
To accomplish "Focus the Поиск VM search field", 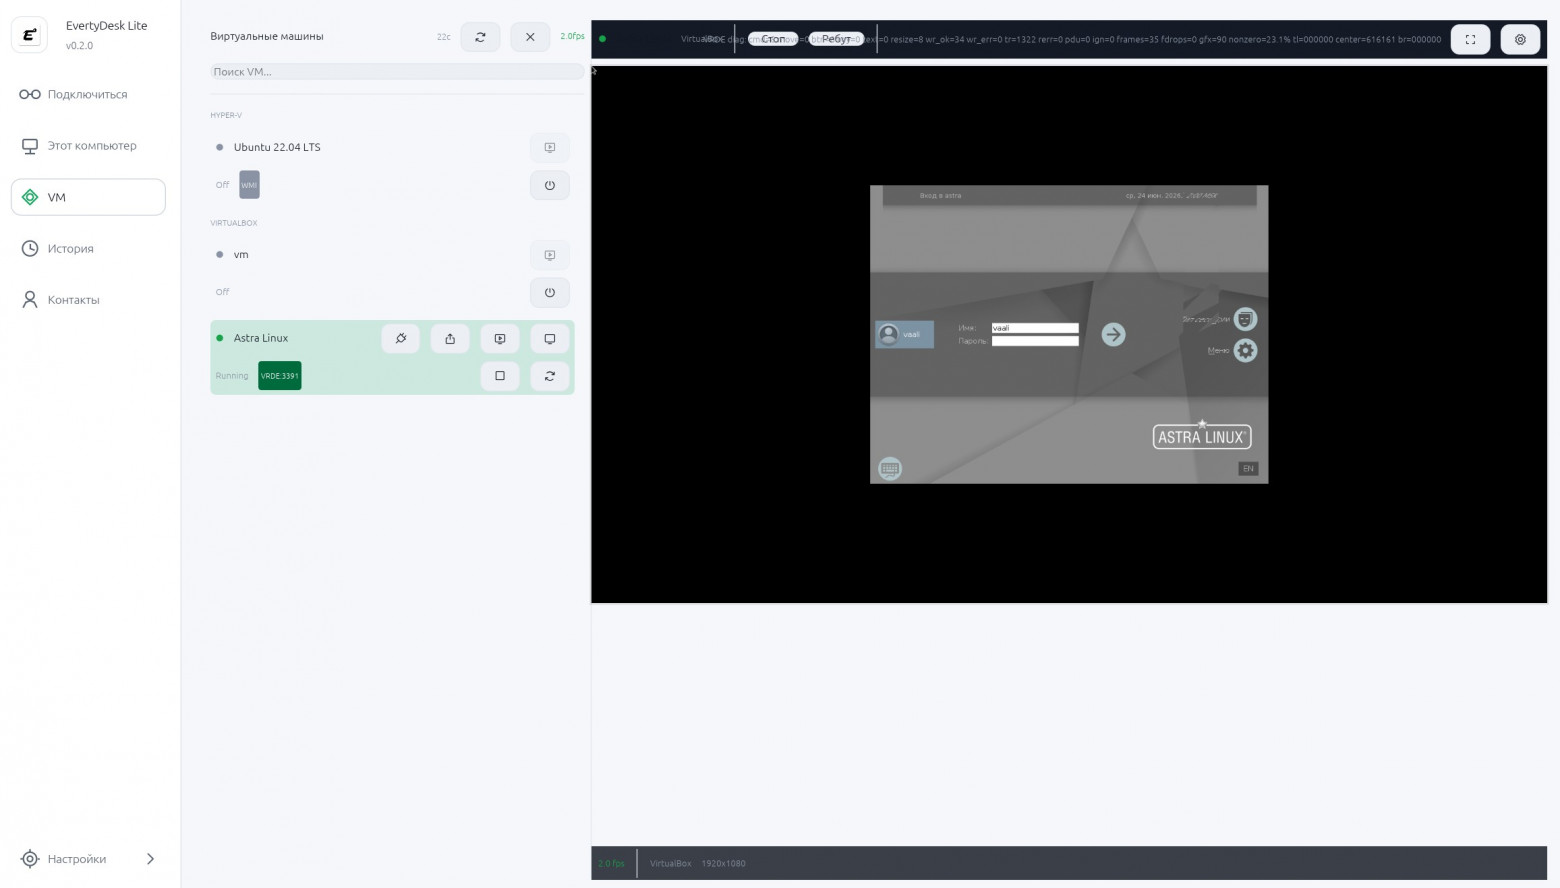I will click(397, 72).
